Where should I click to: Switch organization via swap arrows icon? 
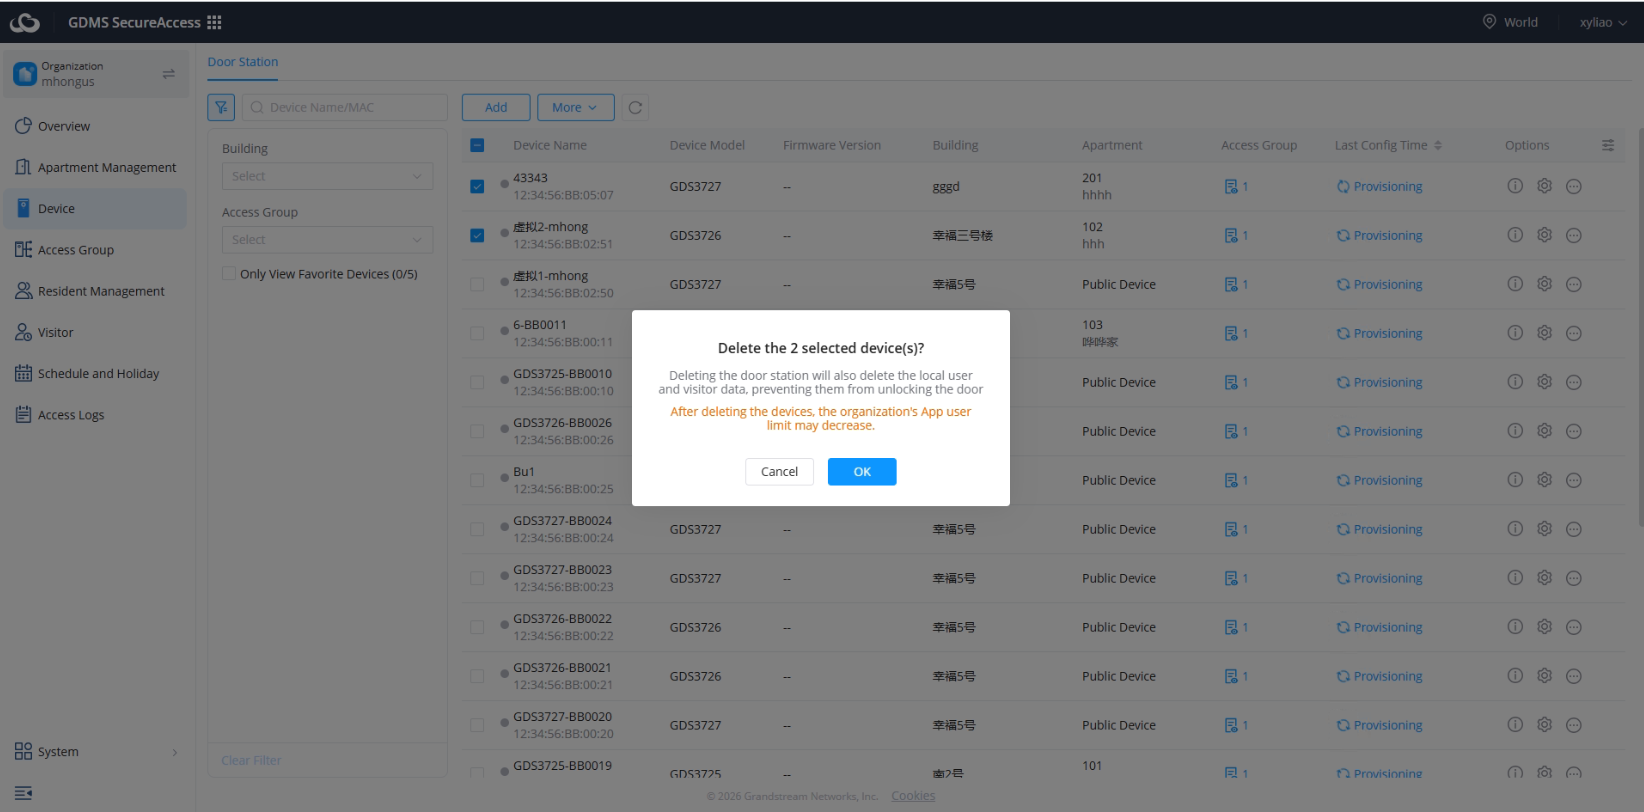click(x=168, y=74)
